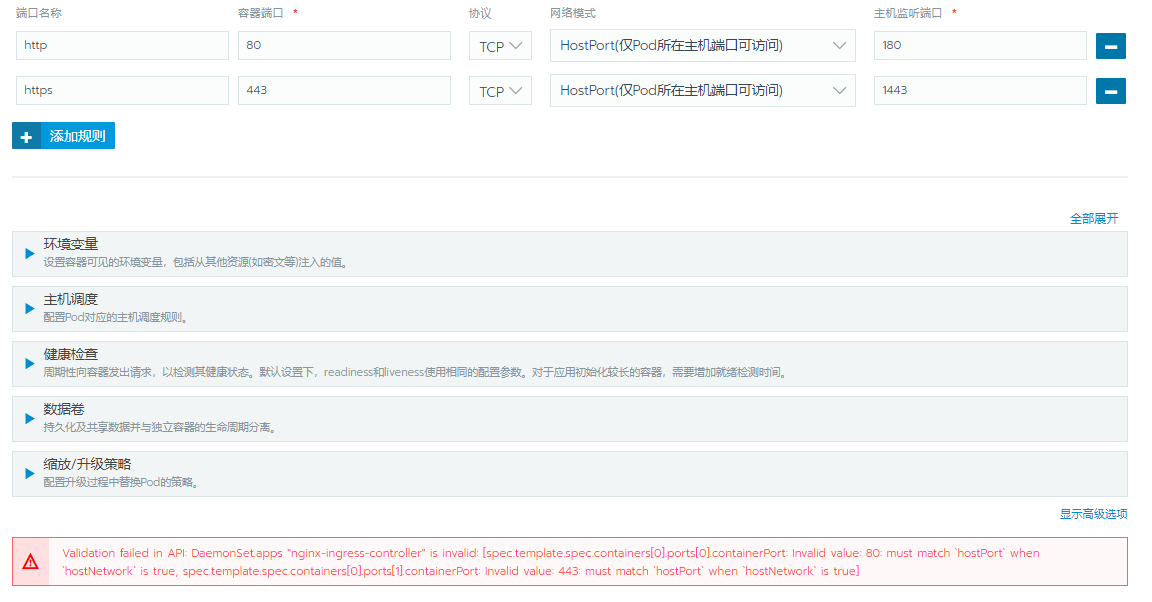
Task: Expand the 缩放/升级策略 section arrow
Action: click(x=29, y=473)
